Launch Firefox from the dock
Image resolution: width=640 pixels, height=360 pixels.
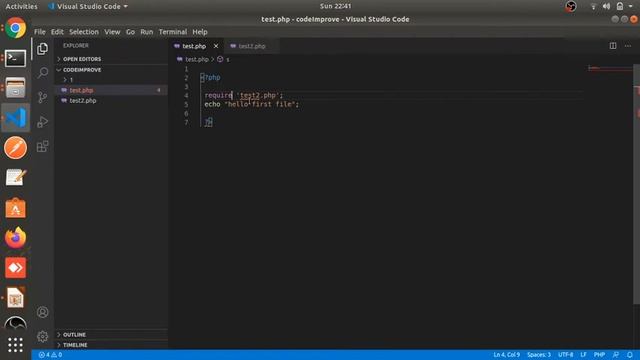click(x=16, y=238)
